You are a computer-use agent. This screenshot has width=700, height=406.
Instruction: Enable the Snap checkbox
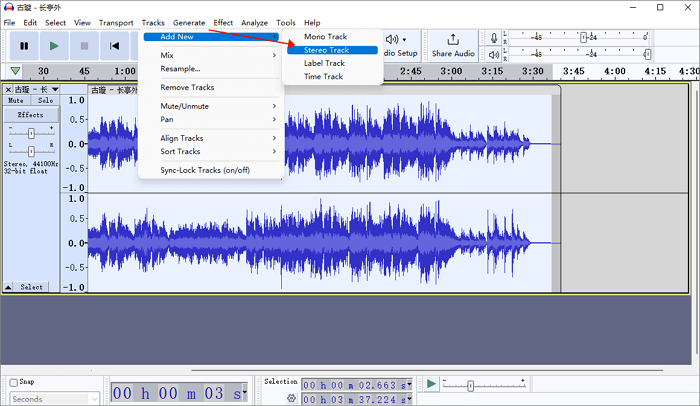coord(14,382)
